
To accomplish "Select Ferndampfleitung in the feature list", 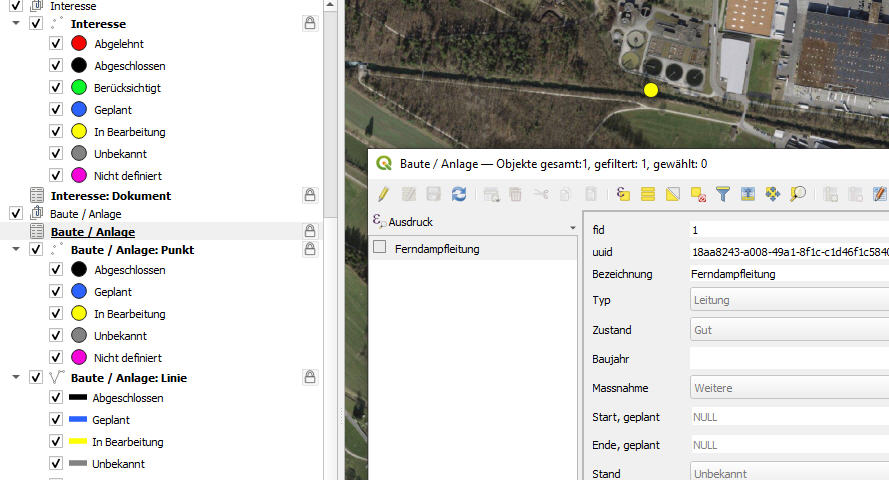I will (x=437, y=249).
